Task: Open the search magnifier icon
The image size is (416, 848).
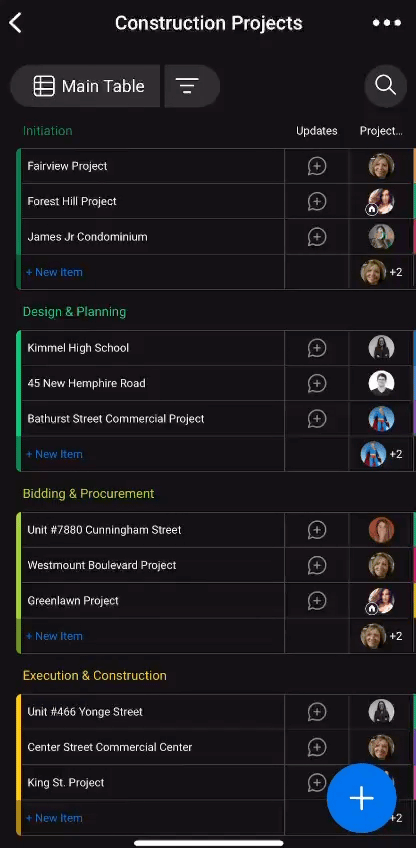Action: 385,86
